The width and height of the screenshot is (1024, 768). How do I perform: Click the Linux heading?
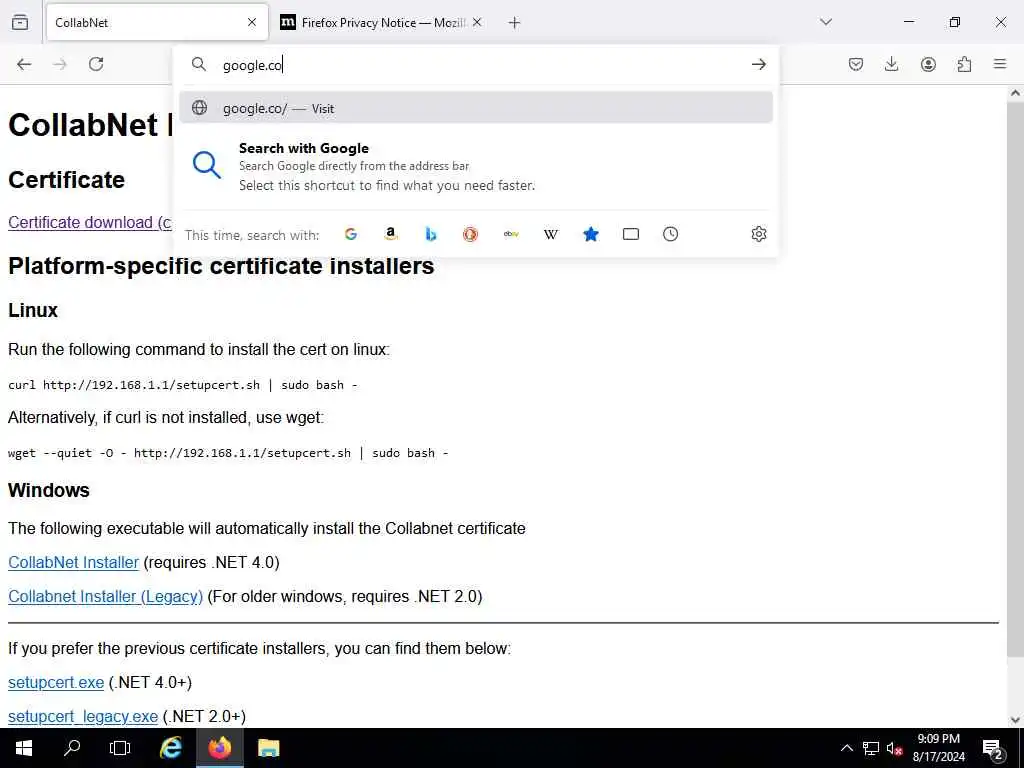pyautogui.click(x=33, y=310)
